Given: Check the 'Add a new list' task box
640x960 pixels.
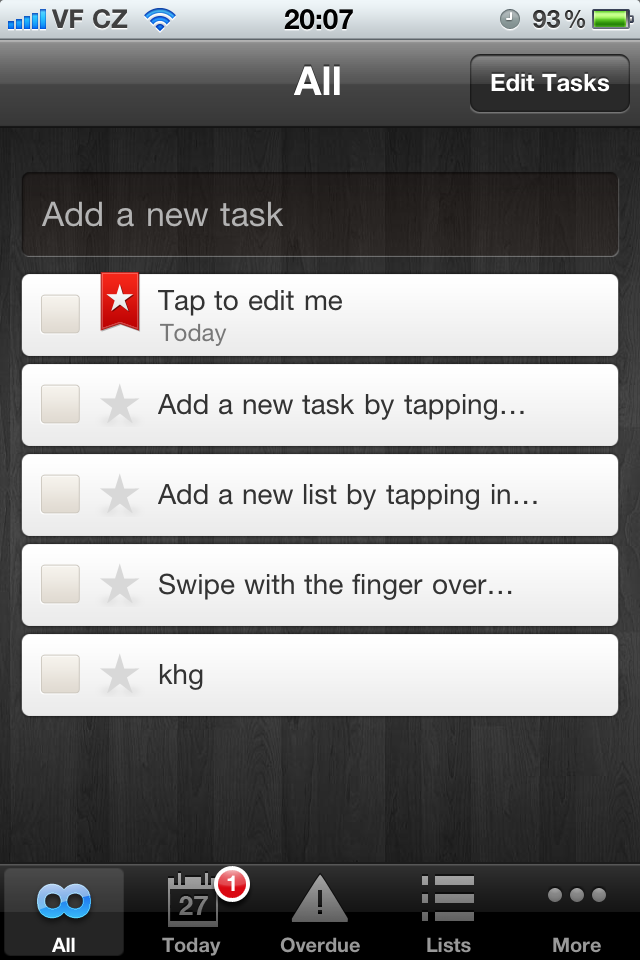Looking at the screenshot, I should [x=60, y=494].
